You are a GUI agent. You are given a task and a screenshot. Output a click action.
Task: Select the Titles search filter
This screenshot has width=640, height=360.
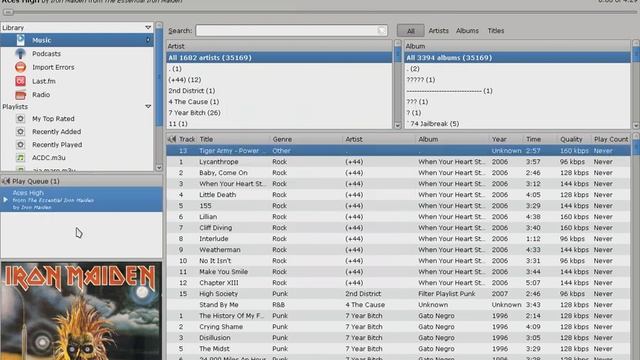pos(496,31)
